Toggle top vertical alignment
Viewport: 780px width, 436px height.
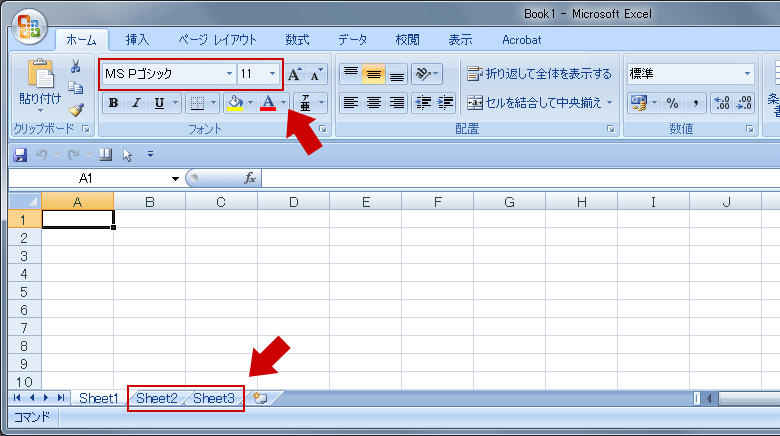tap(351, 74)
